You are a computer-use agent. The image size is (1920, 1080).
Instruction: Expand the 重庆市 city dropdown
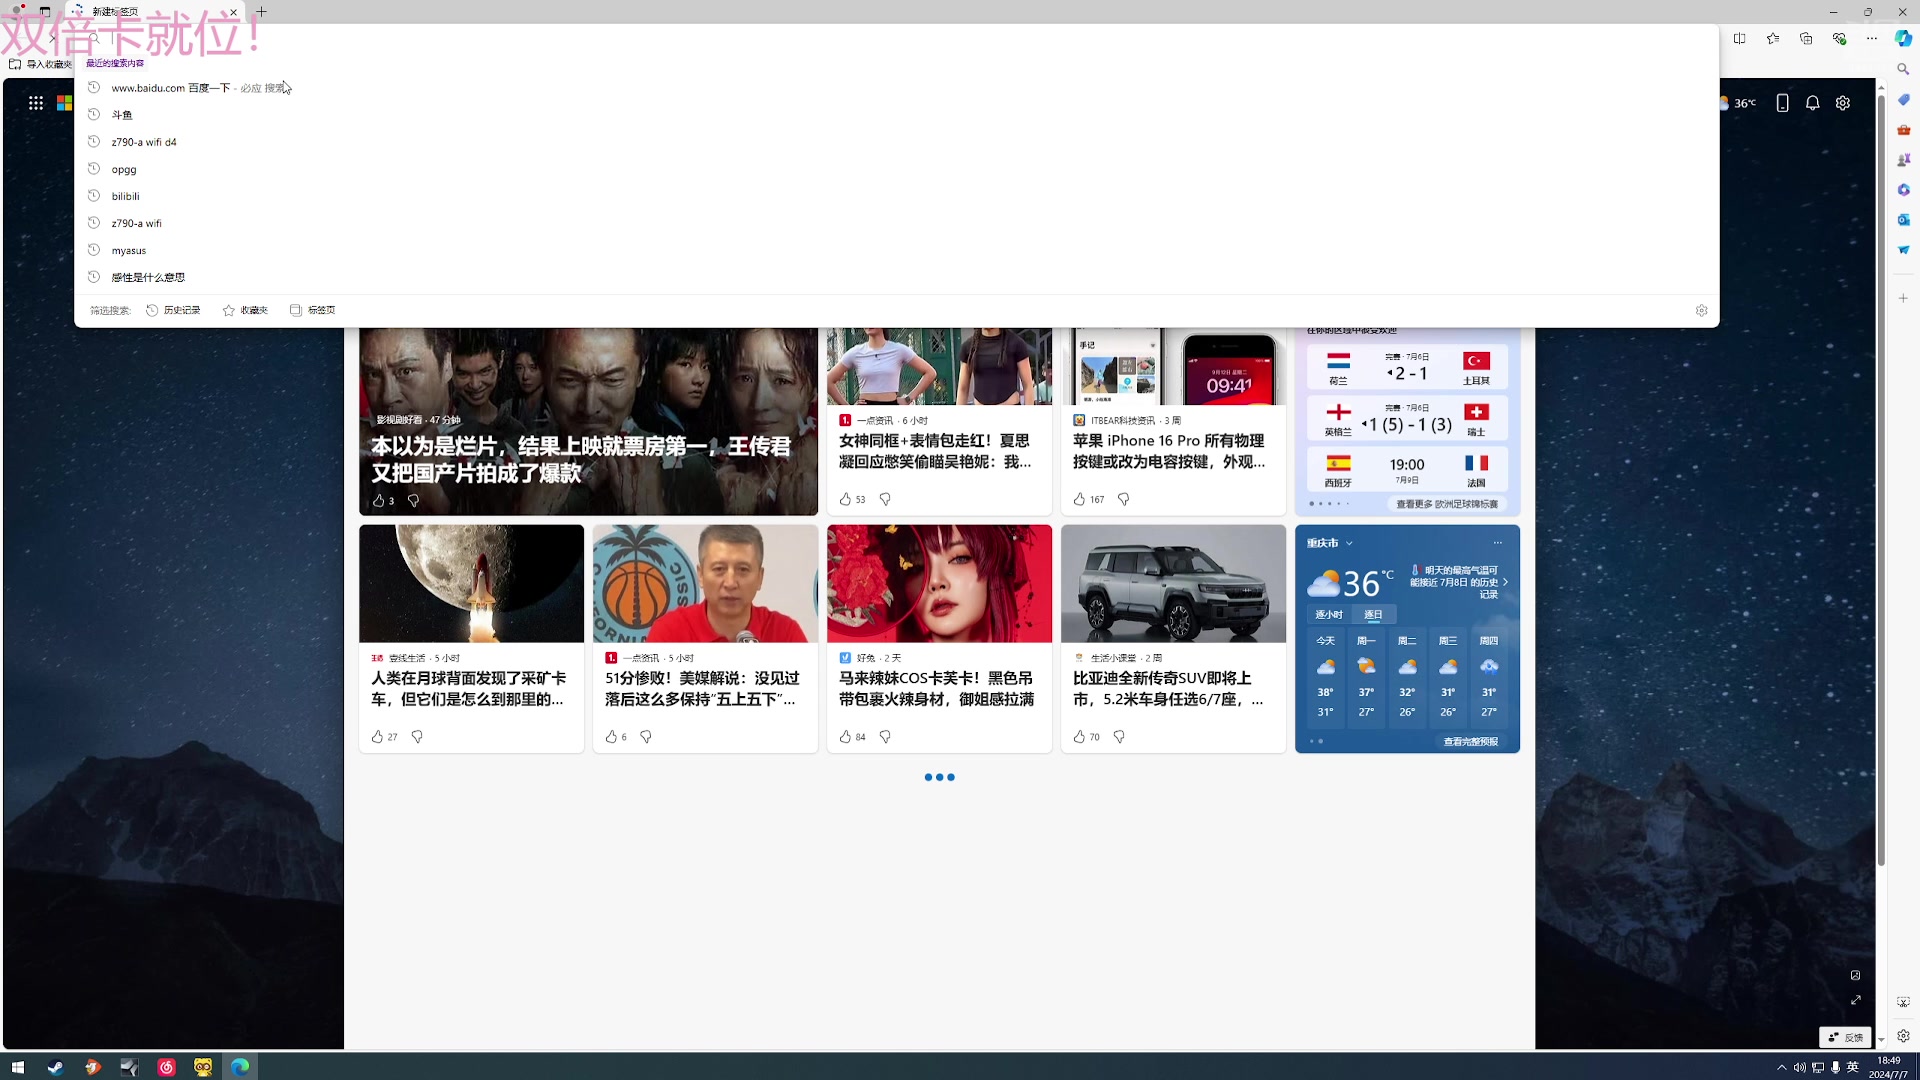click(x=1349, y=543)
